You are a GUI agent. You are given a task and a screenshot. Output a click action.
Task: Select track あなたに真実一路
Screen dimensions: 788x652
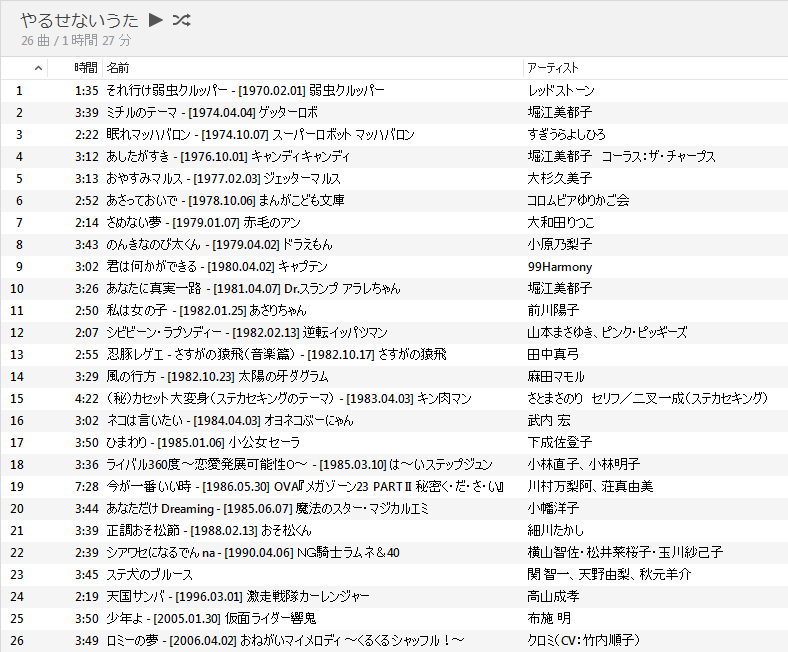pos(394,289)
